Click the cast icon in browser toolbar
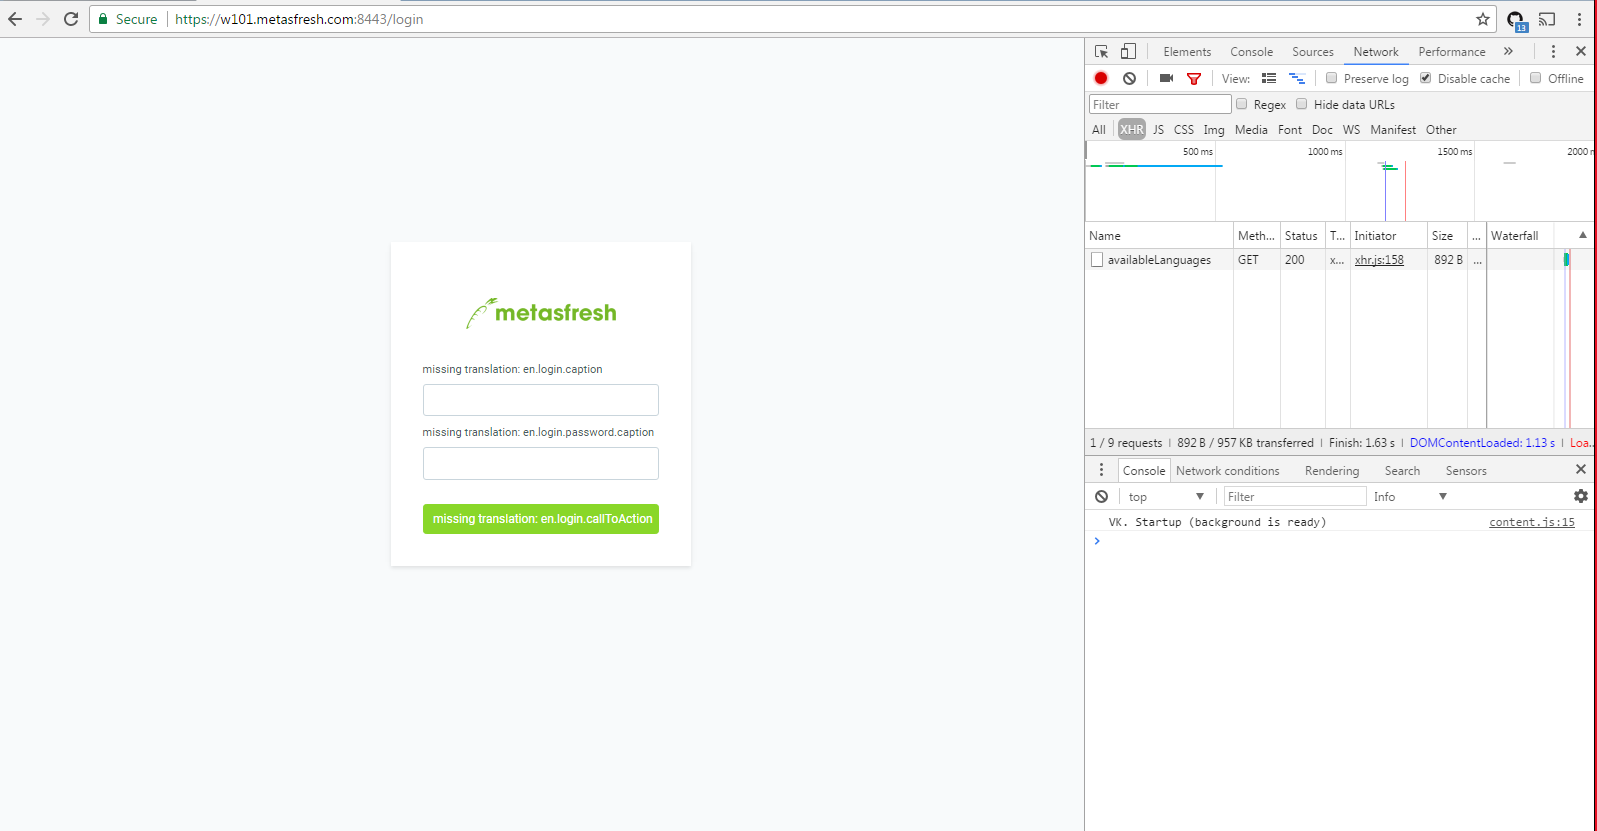 tap(1547, 19)
